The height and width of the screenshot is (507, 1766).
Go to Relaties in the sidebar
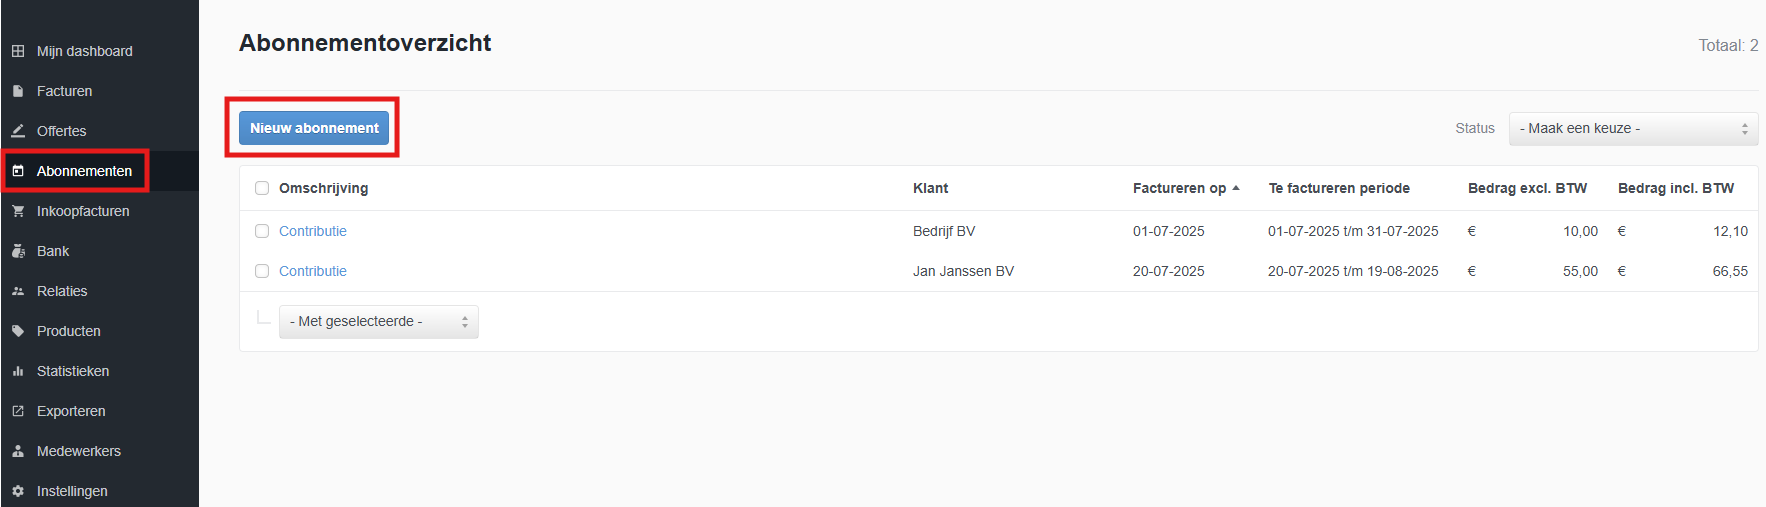[62, 291]
